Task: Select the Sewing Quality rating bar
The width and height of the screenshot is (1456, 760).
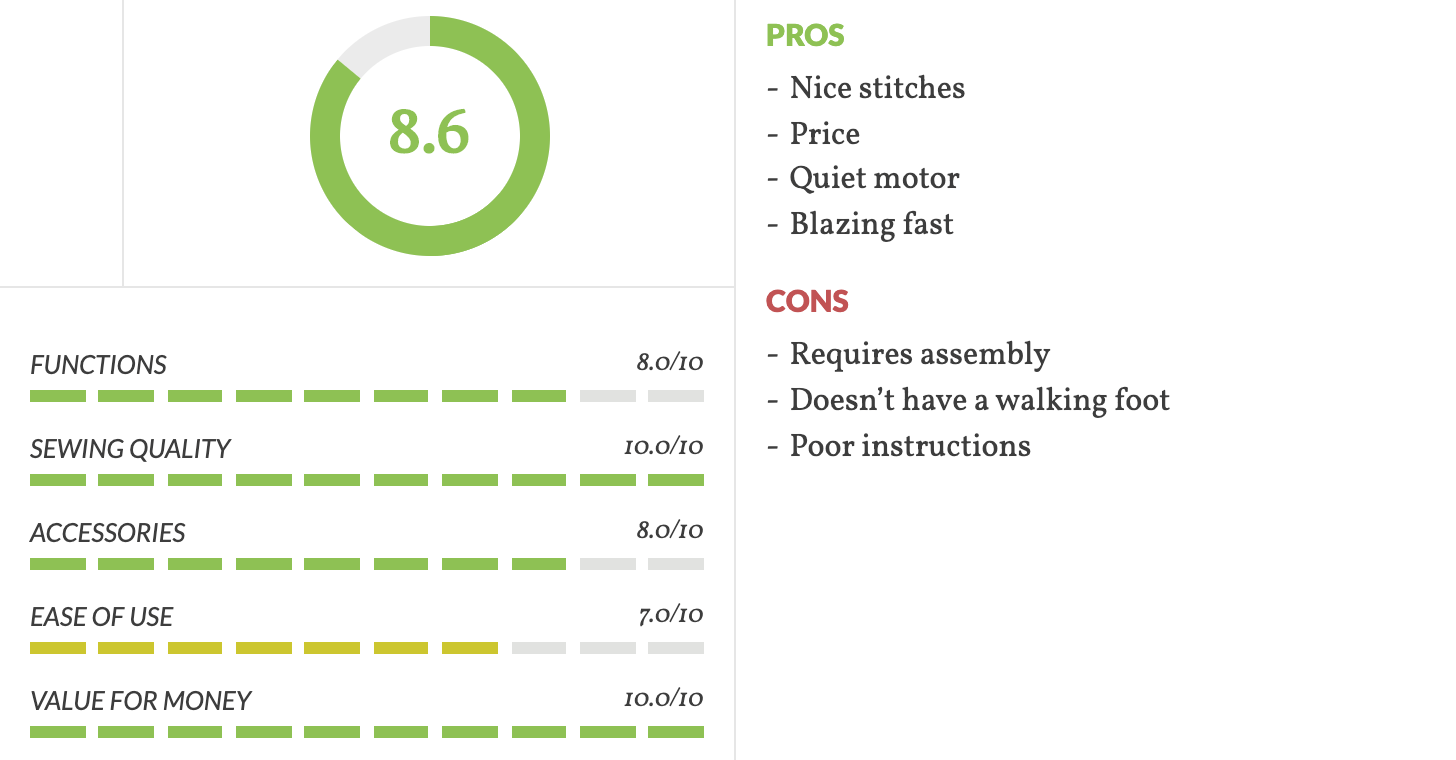Action: (x=366, y=481)
